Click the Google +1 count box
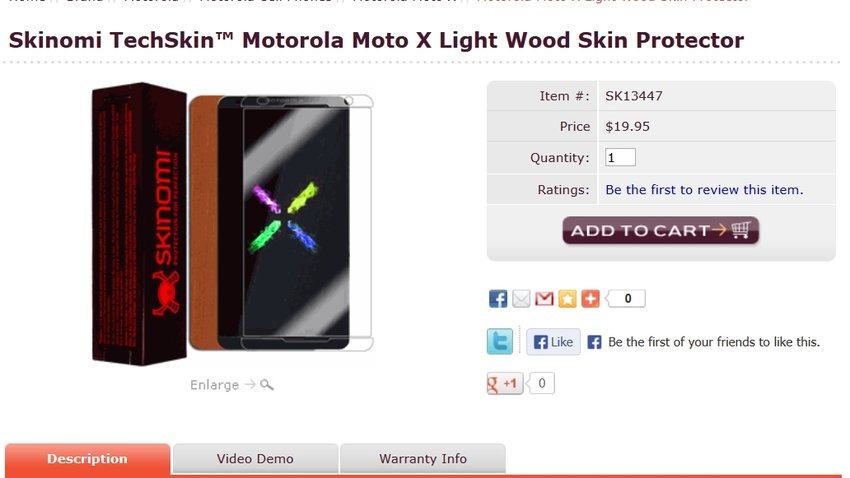The width and height of the screenshot is (850, 478). [x=541, y=384]
